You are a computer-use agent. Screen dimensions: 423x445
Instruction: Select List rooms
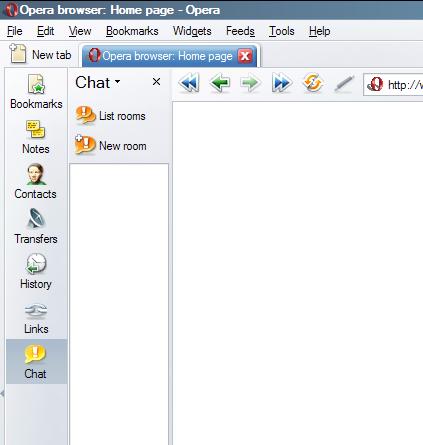pos(111,116)
